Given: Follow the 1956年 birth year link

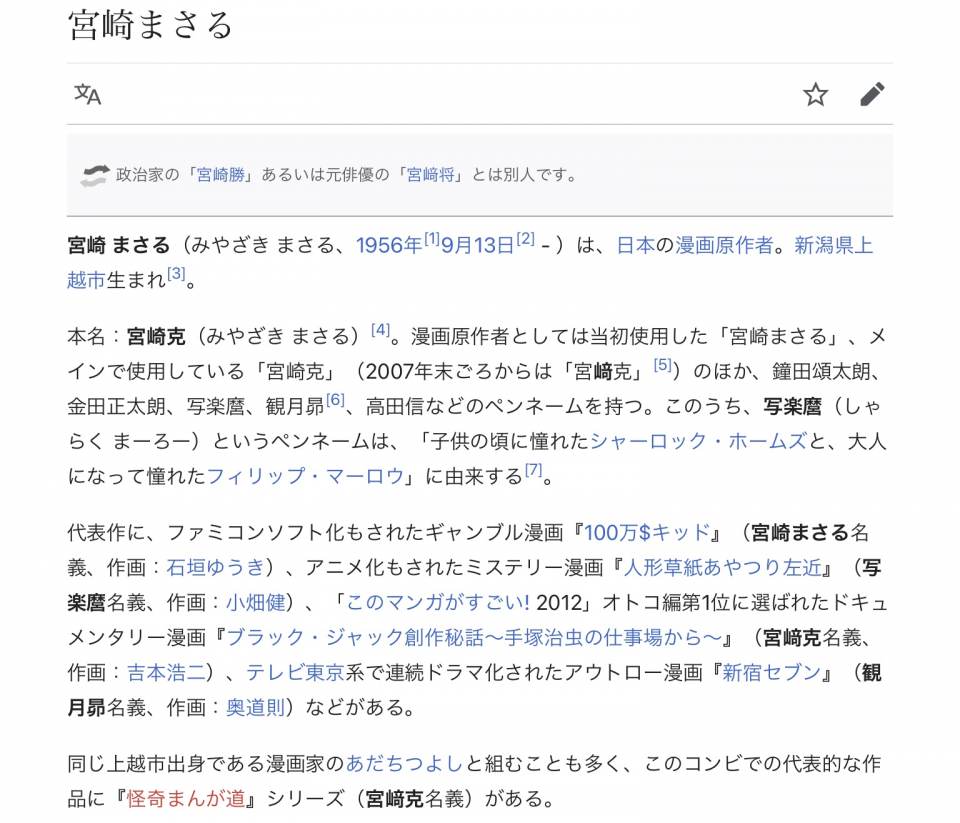Looking at the screenshot, I should coord(389,246).
